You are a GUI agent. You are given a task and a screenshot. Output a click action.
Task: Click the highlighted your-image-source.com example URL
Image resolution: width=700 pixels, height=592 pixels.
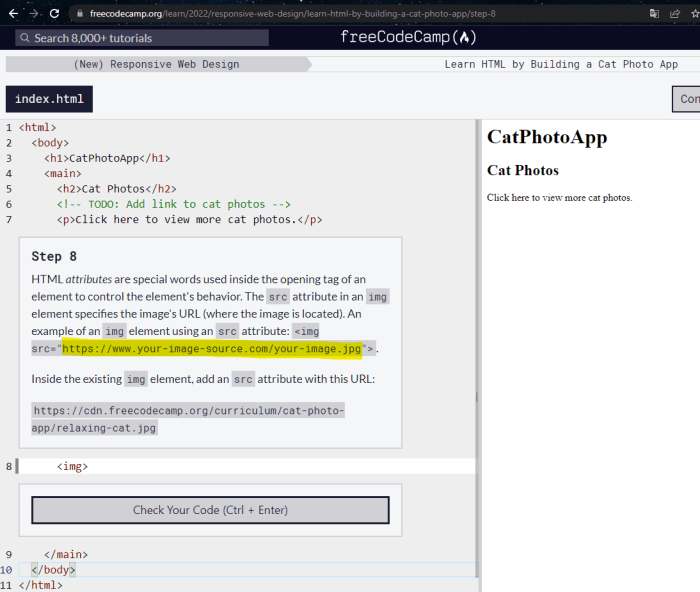(x=212, y=348)
